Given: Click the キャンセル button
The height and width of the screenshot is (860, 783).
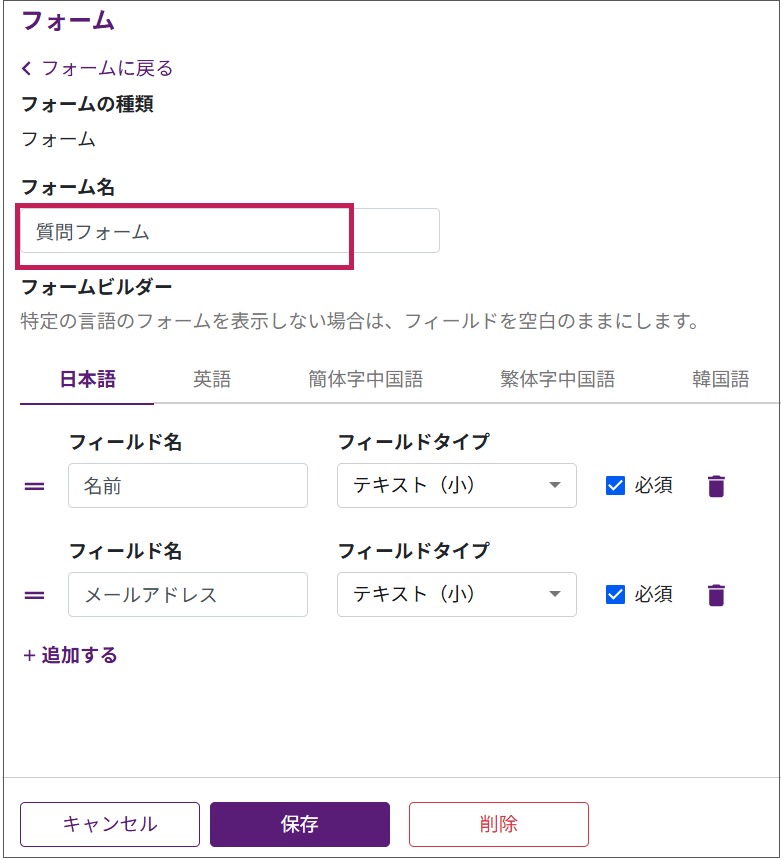Looking at the screenshot, I should pyautogui.click(x=110, y=824).
